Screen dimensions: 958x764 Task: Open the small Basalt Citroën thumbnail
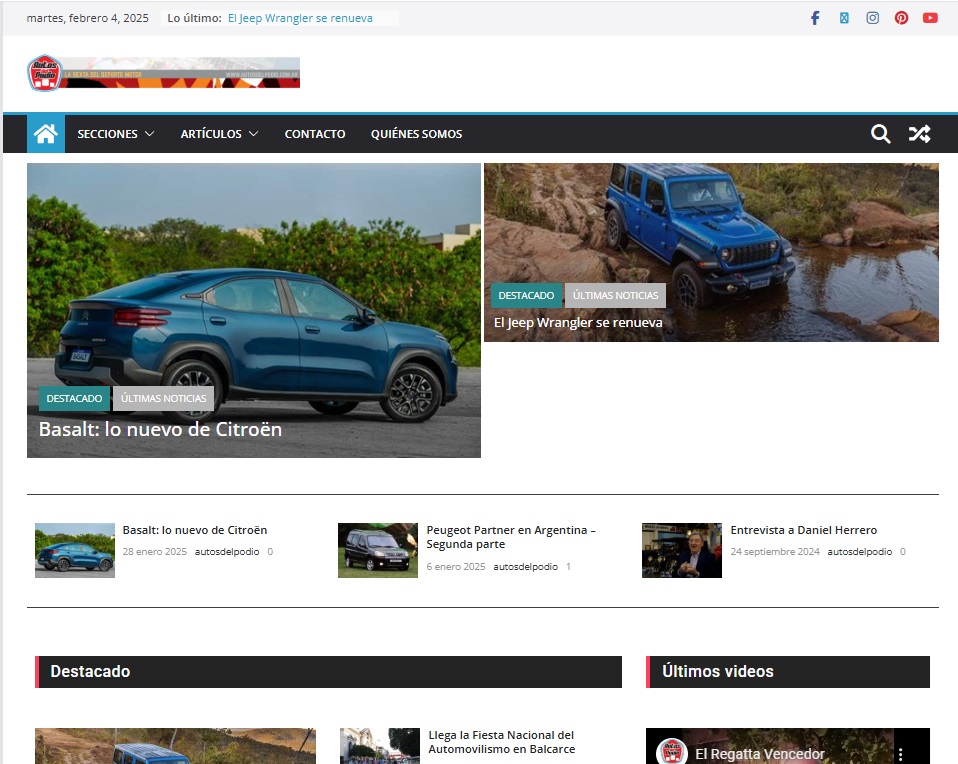(x=75, y=550)
